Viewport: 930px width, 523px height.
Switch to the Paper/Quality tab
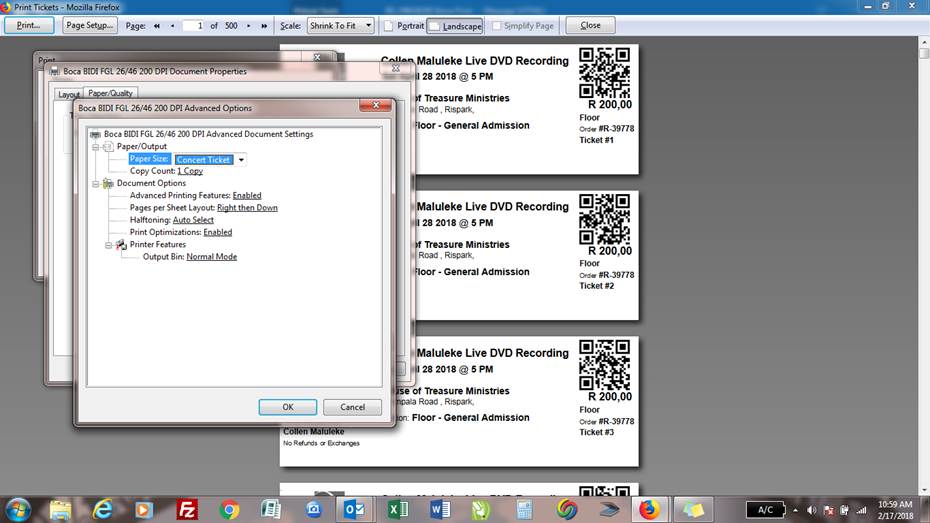(x=110, y=93)
